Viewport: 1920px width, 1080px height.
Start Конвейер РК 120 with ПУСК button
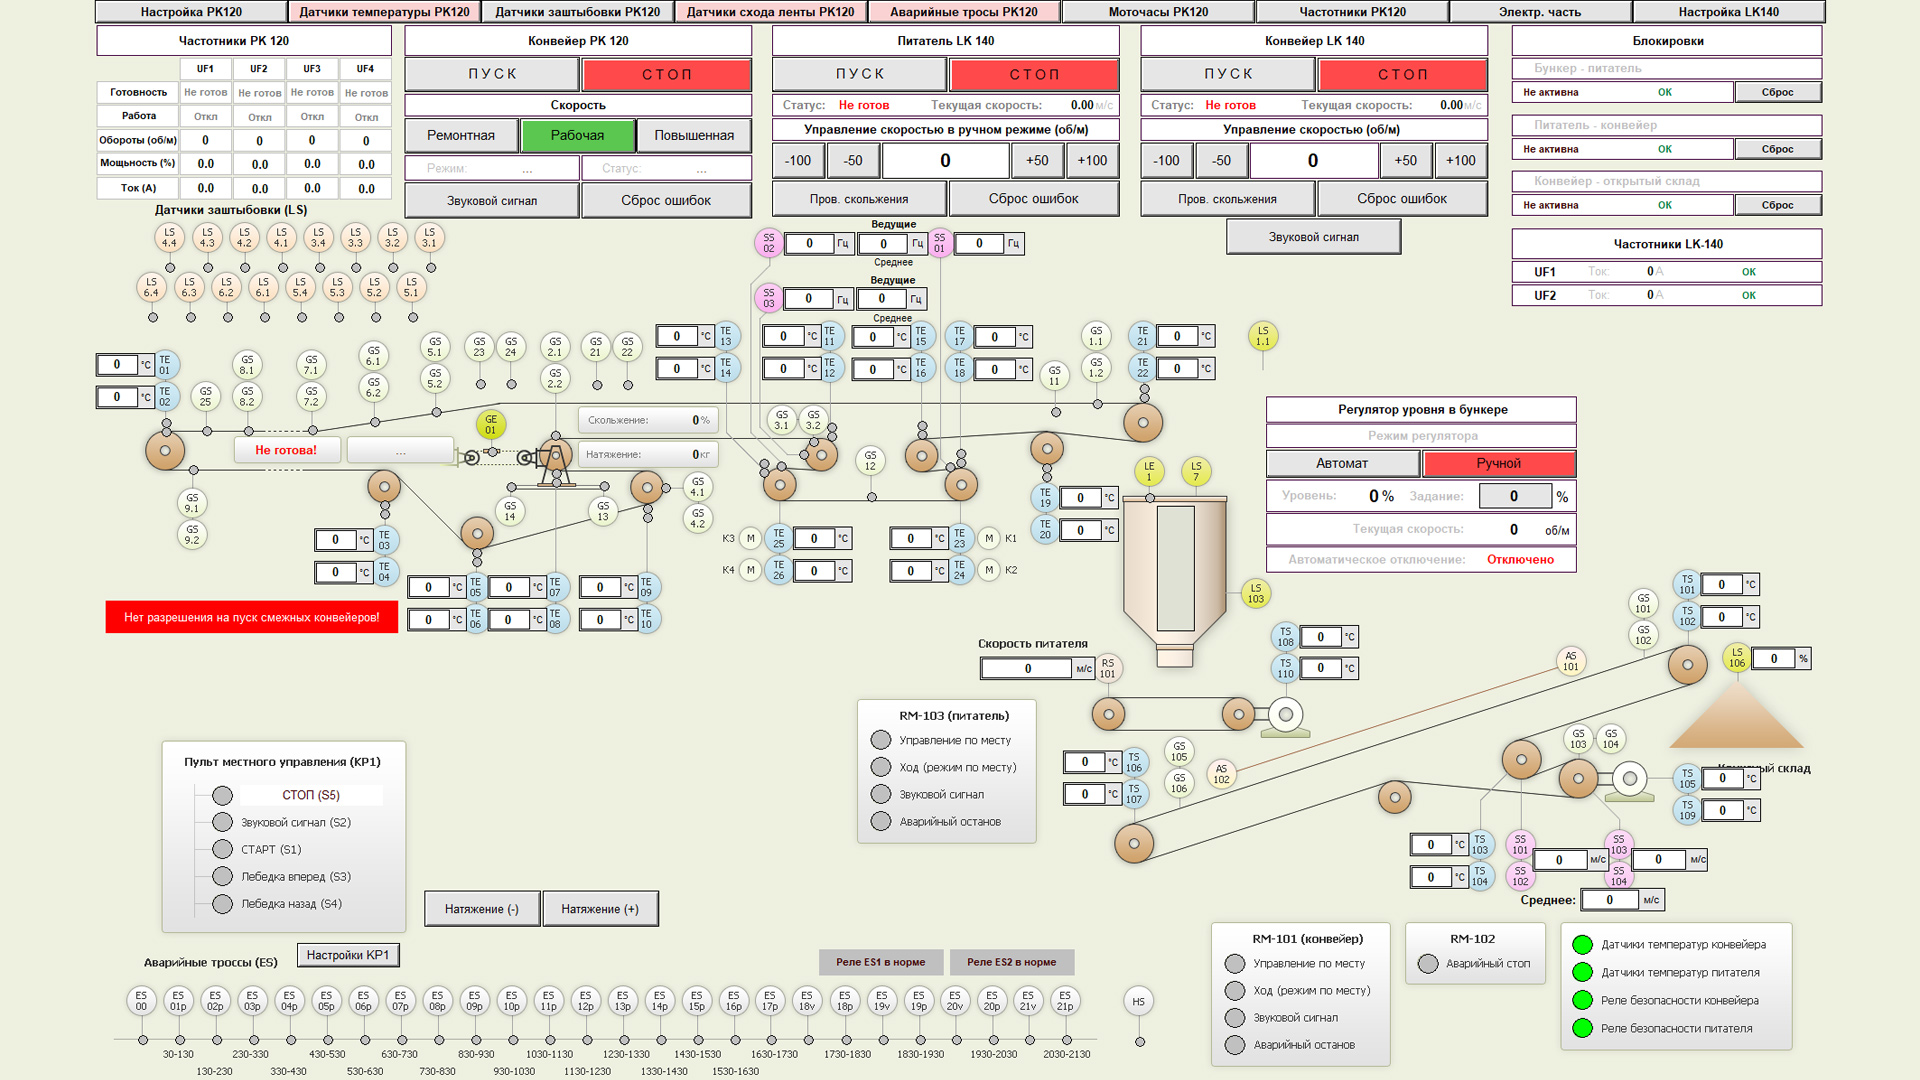click(492, 74)
